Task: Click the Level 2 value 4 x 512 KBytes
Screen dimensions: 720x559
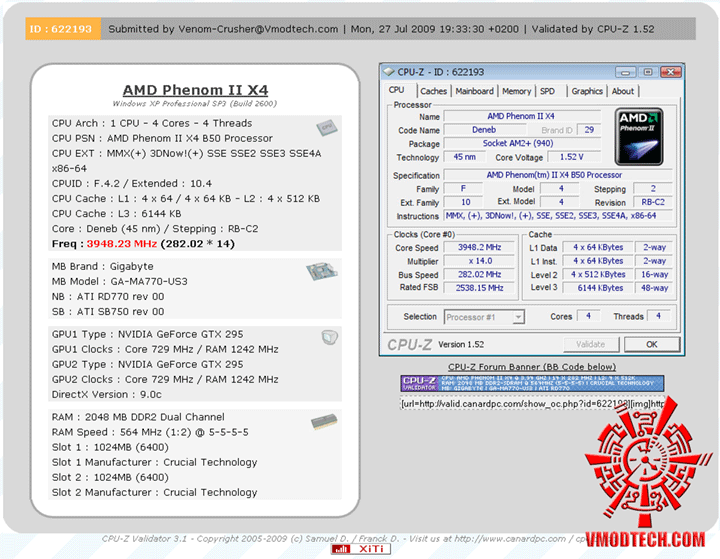Action: pyautogui.click(x=598, y=274)
